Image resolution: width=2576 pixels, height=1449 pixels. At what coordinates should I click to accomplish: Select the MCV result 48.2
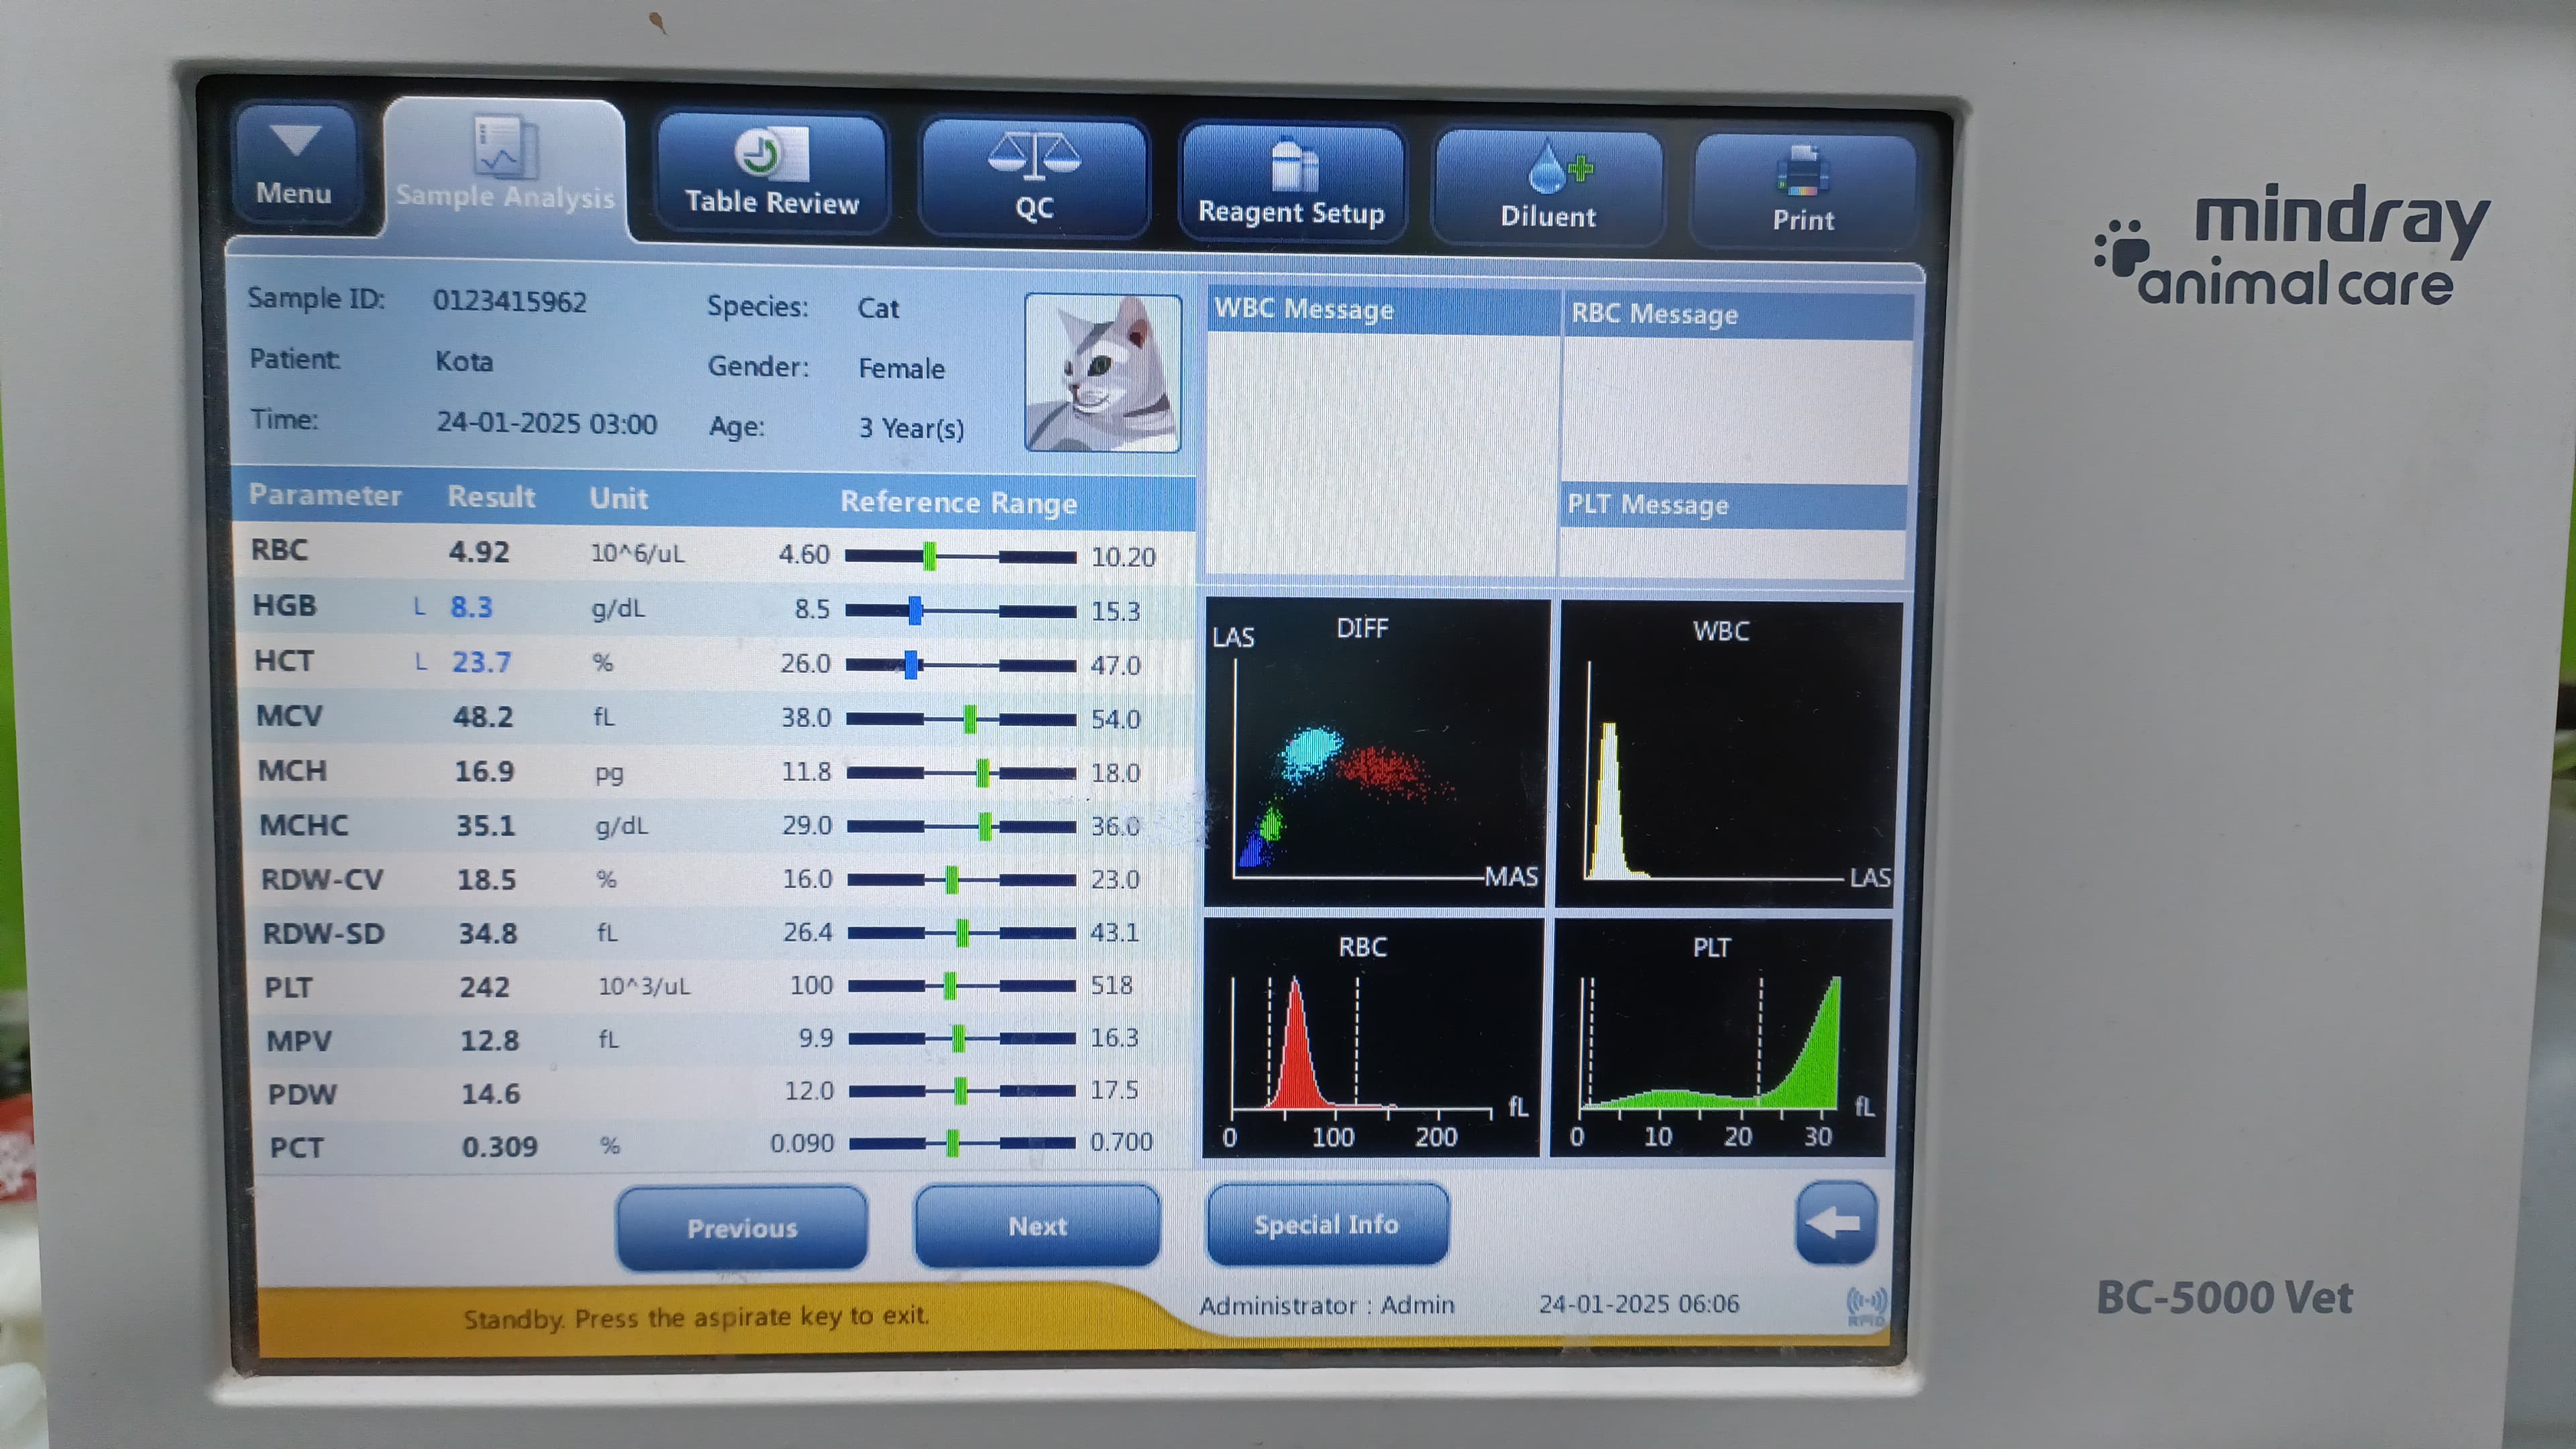click(483, 716)
